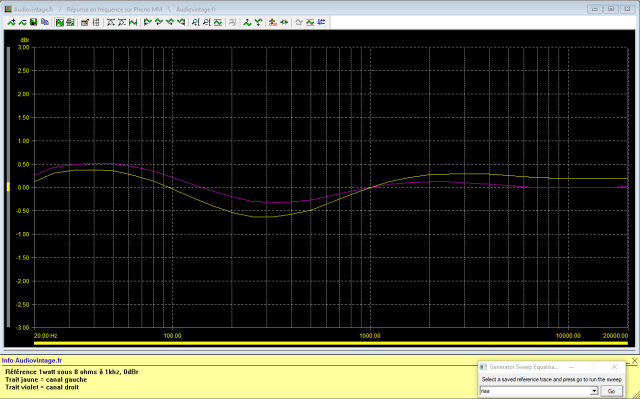Click the copy graph to clipboard icon

pyautogui.click(x=45, y=22)
